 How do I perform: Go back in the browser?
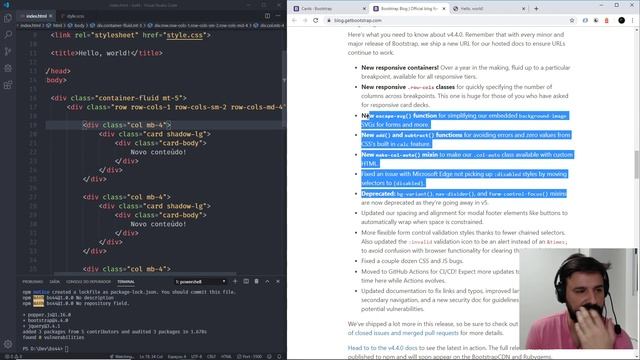tap(294, 20)
